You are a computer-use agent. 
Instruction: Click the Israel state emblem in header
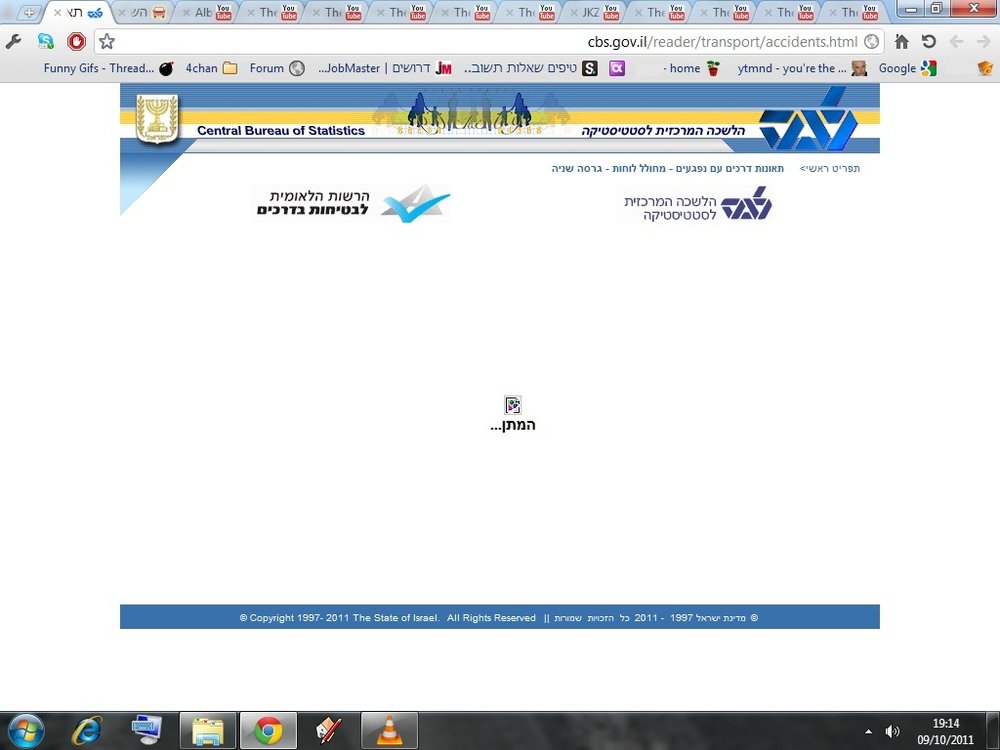coord(157,119)
